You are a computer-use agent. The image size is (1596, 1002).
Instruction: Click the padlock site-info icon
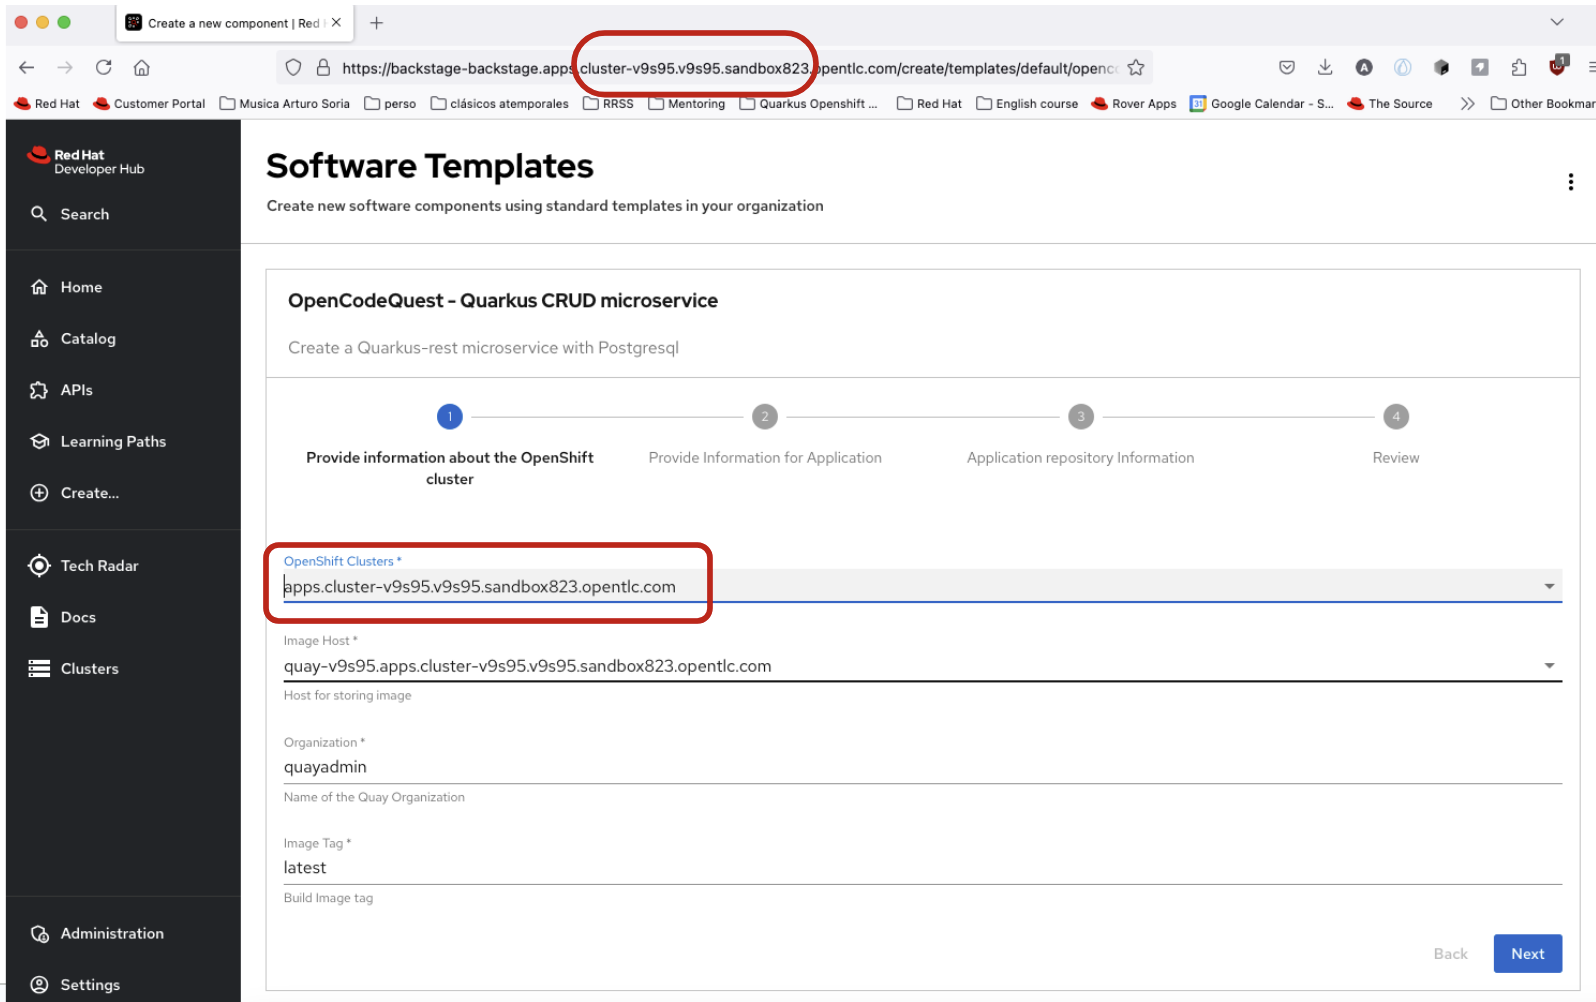tap(323, 68)
